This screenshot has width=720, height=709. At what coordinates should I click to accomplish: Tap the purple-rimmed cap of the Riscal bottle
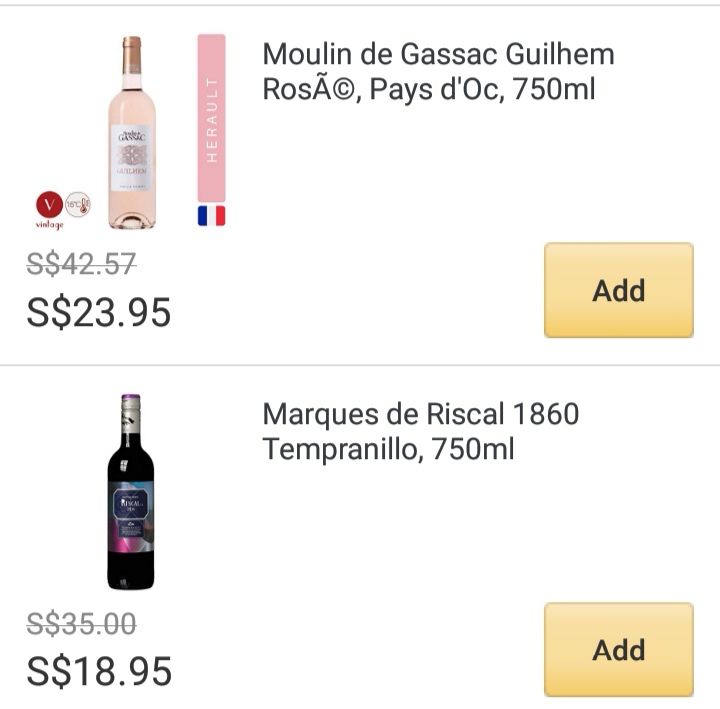click(x=131, y=402)
